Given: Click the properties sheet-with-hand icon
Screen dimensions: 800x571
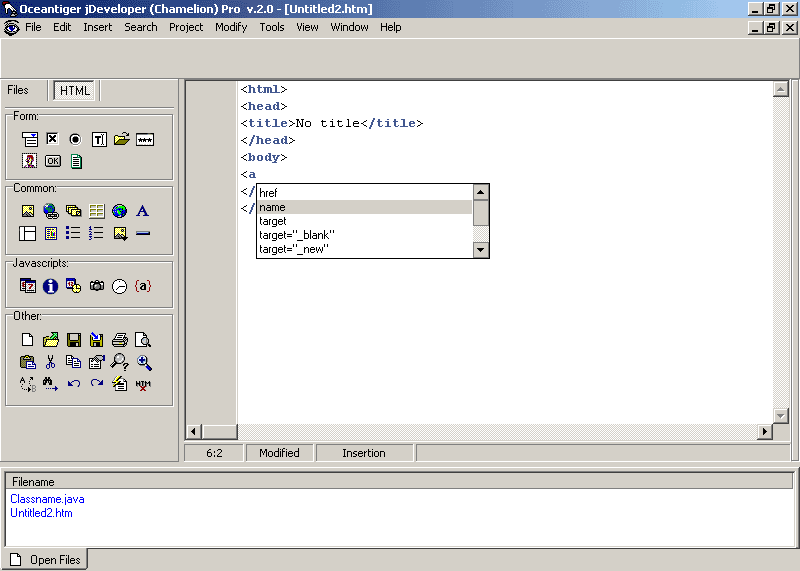Looking at the screenshot, I should point(96,362).
